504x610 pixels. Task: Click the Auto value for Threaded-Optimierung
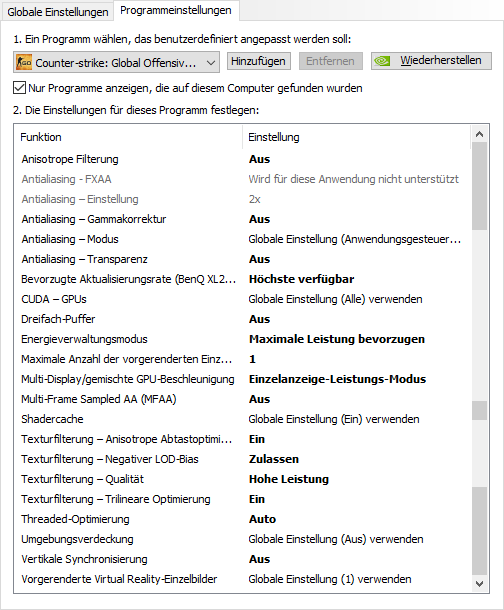pos(262,519)
